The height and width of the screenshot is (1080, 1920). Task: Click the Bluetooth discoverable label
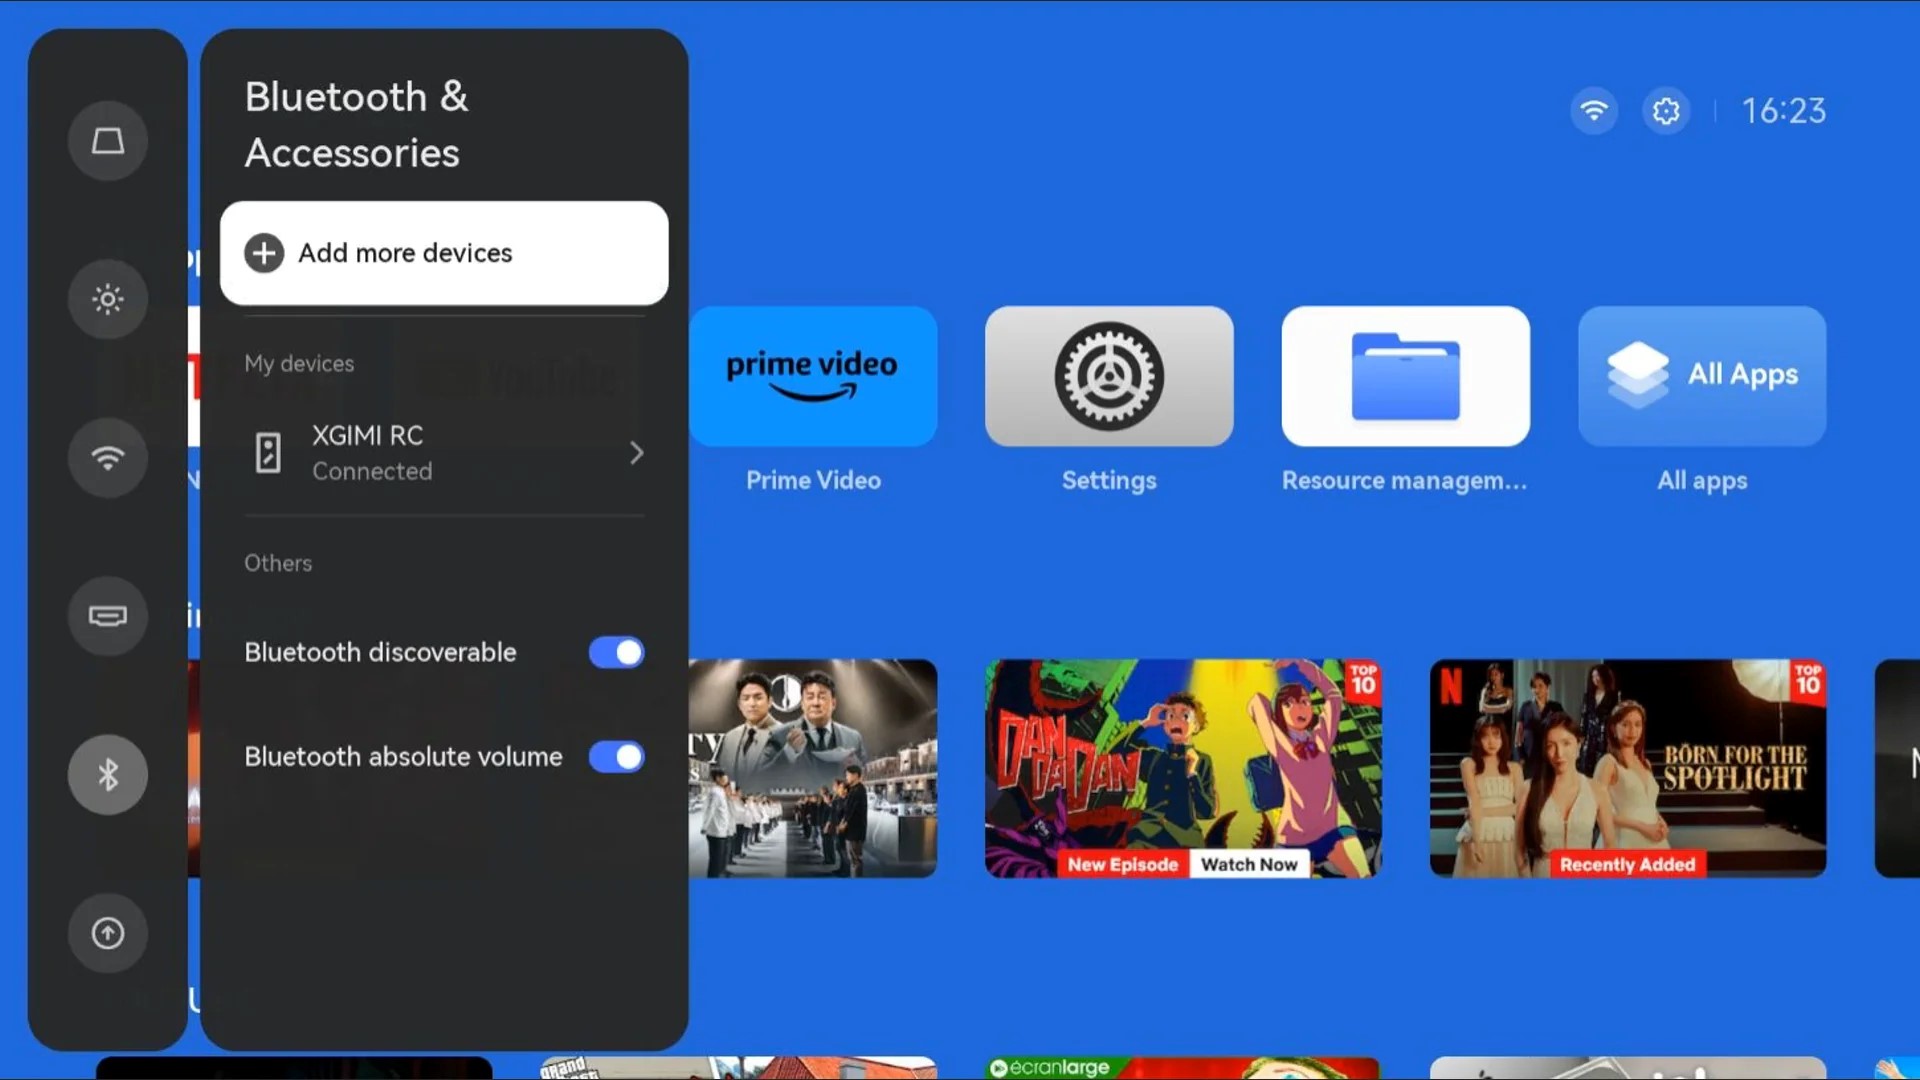380,653
